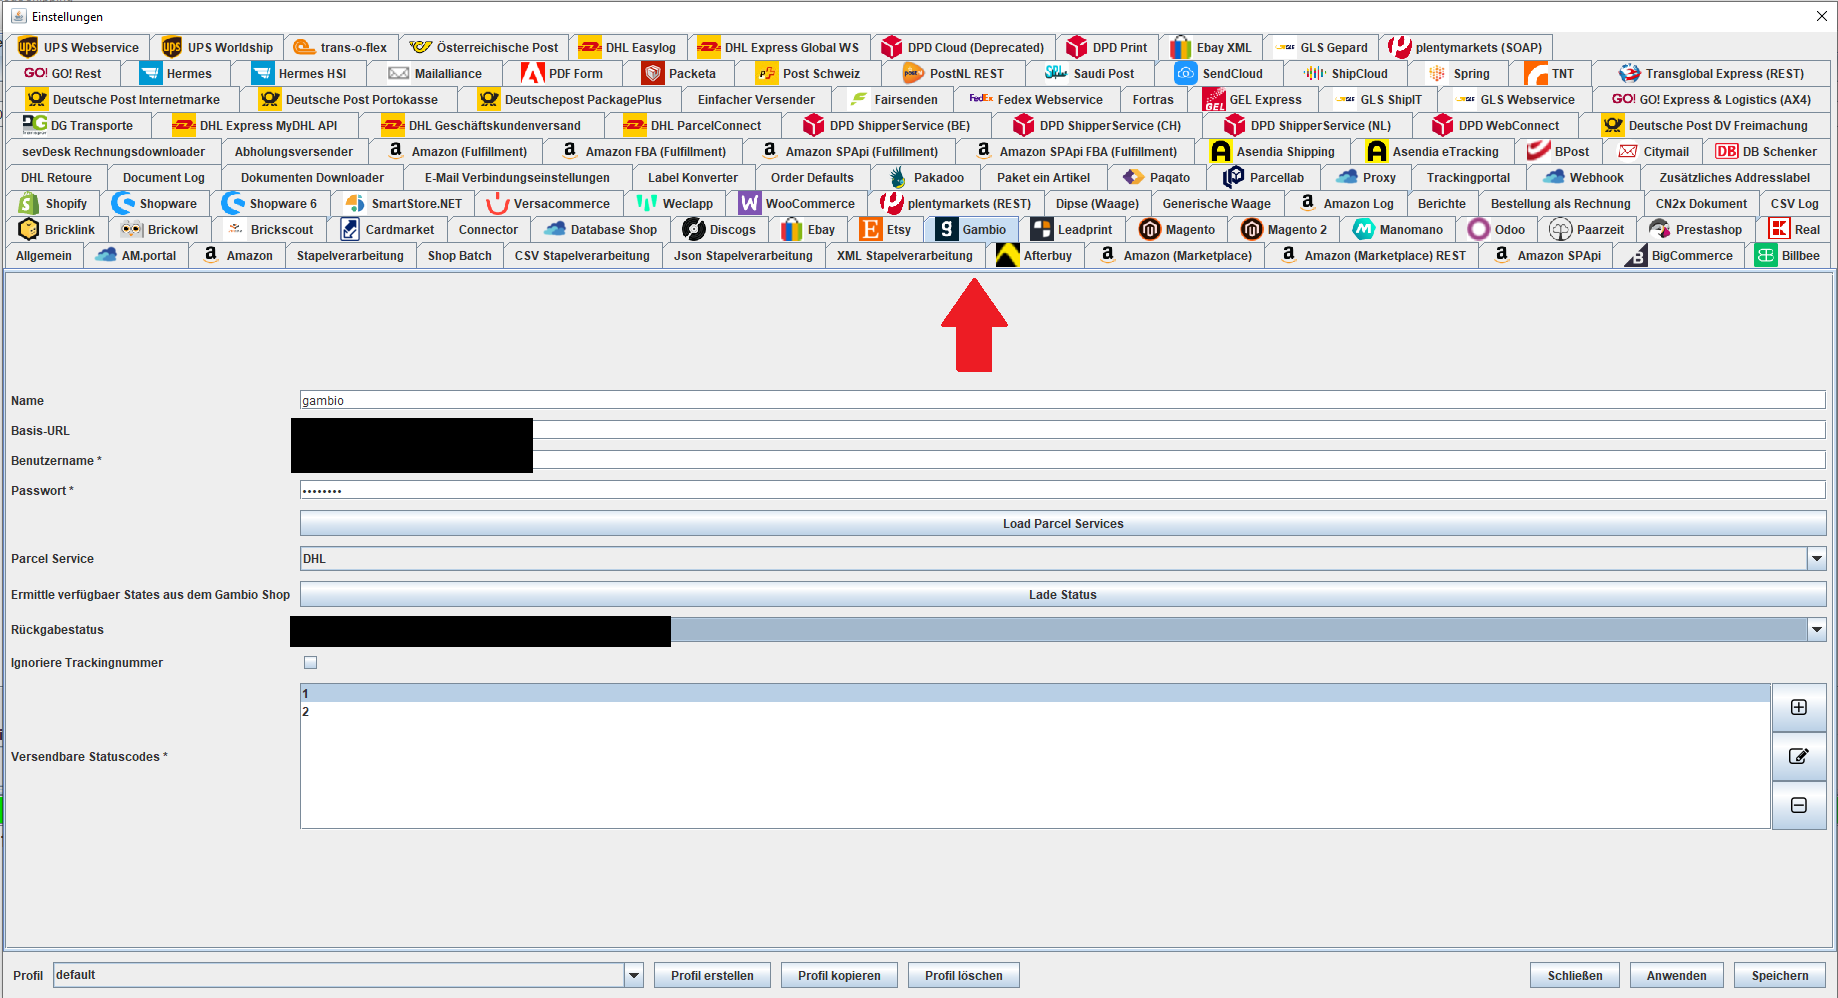Screen dimensions: 1838x998
Task: Switch to the Stapelverarbeitung tab
Action: pos(350,255)
